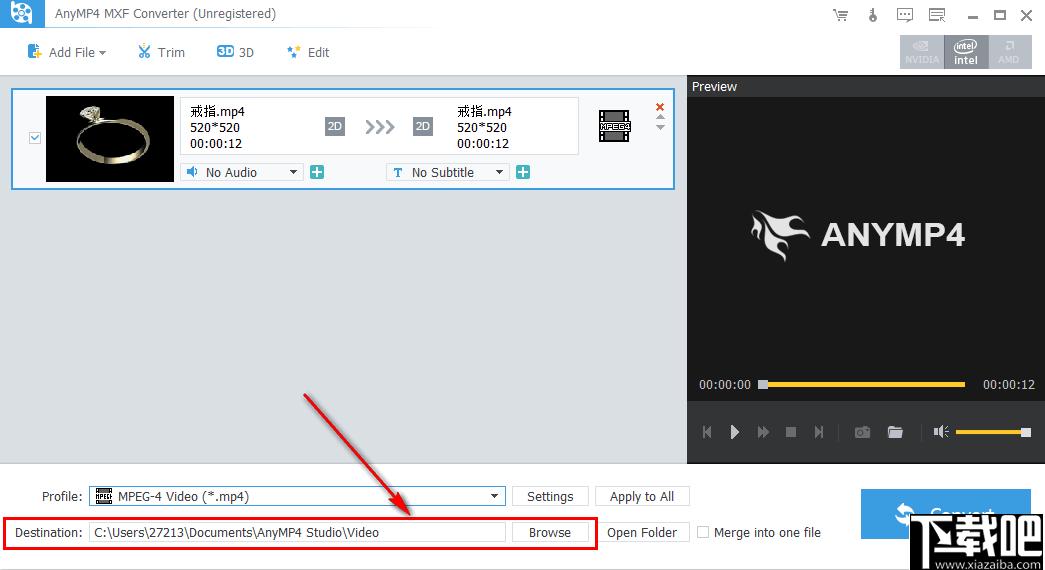
Task: Click the AnyMP4 app logo
Action: pyautogui.click(x=22, y=13)
